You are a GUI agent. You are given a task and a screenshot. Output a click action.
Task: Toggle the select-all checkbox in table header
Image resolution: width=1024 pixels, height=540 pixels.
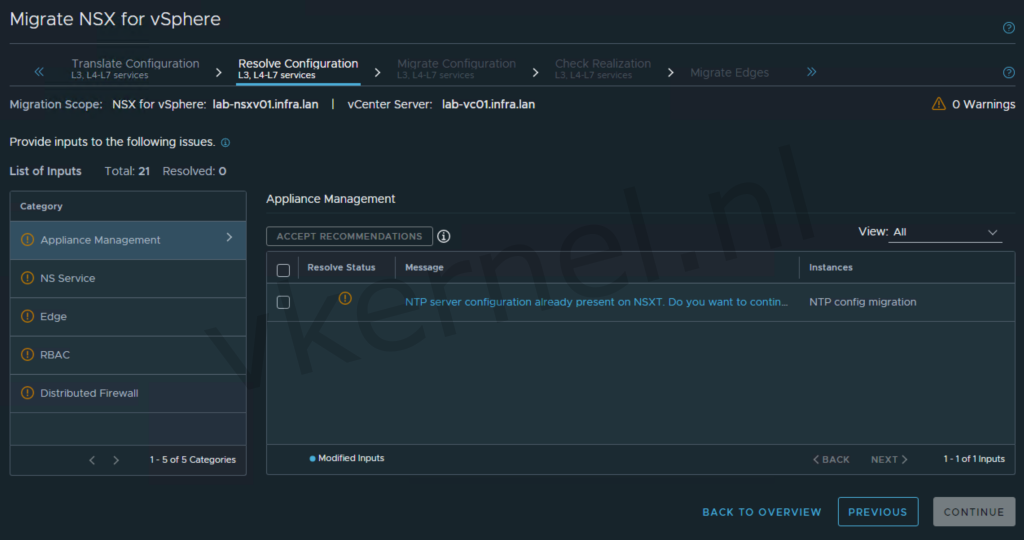(x=283, y=270)
